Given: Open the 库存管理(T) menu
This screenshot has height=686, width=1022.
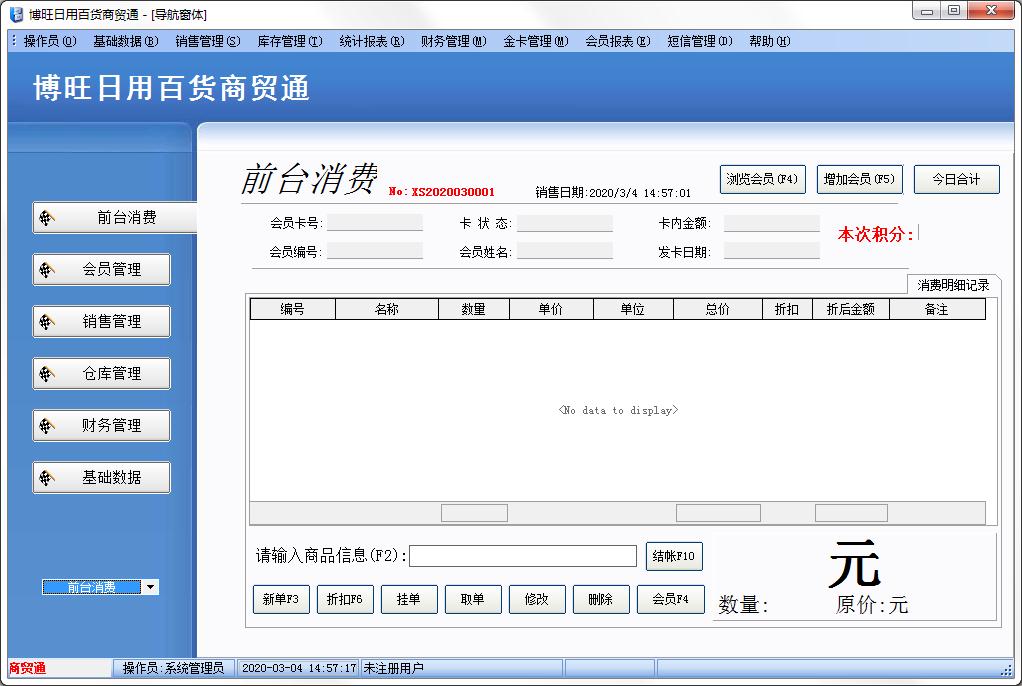Looking at the screenshot, I should (x=290, y=41).
